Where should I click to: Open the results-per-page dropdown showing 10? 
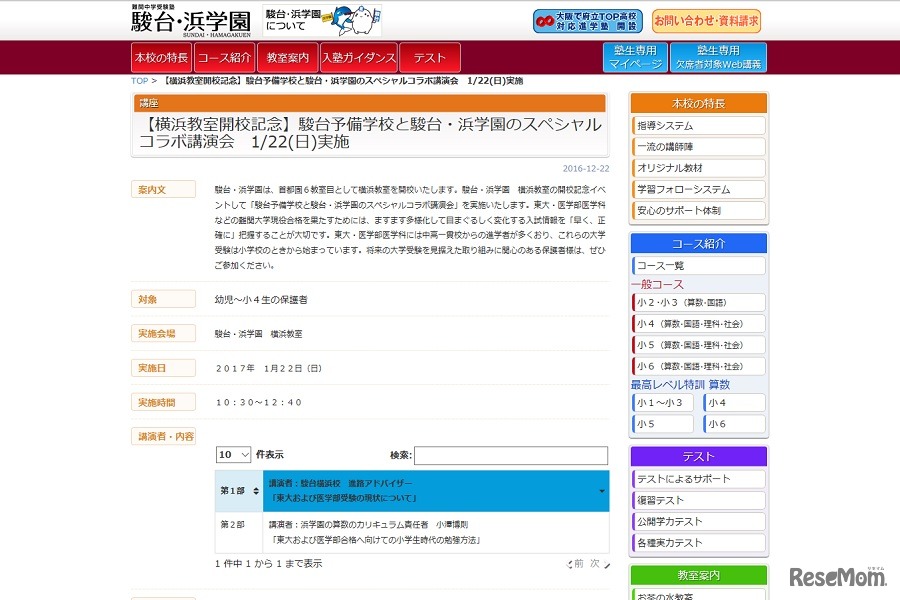point(233,455)
